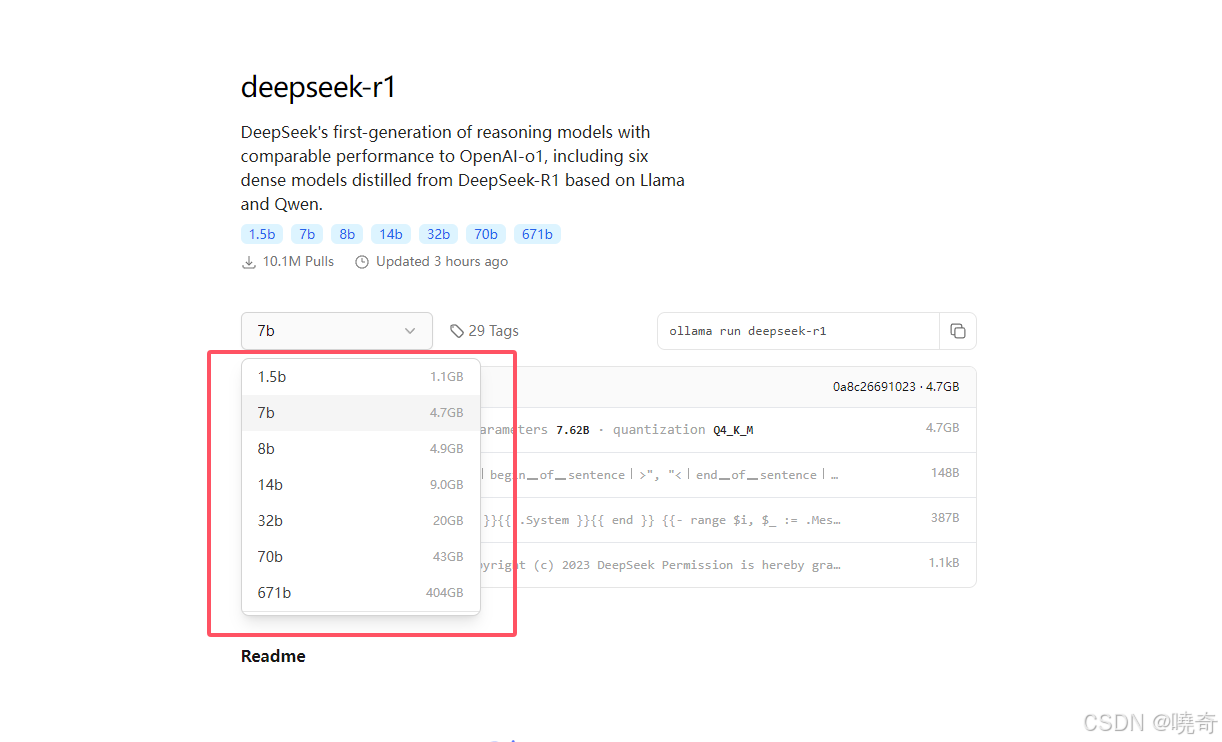Screen dimensions: 1222x742
Task: Click the 10.1M Pulls text
Action: pyautogui.click(x=298, y=262)
